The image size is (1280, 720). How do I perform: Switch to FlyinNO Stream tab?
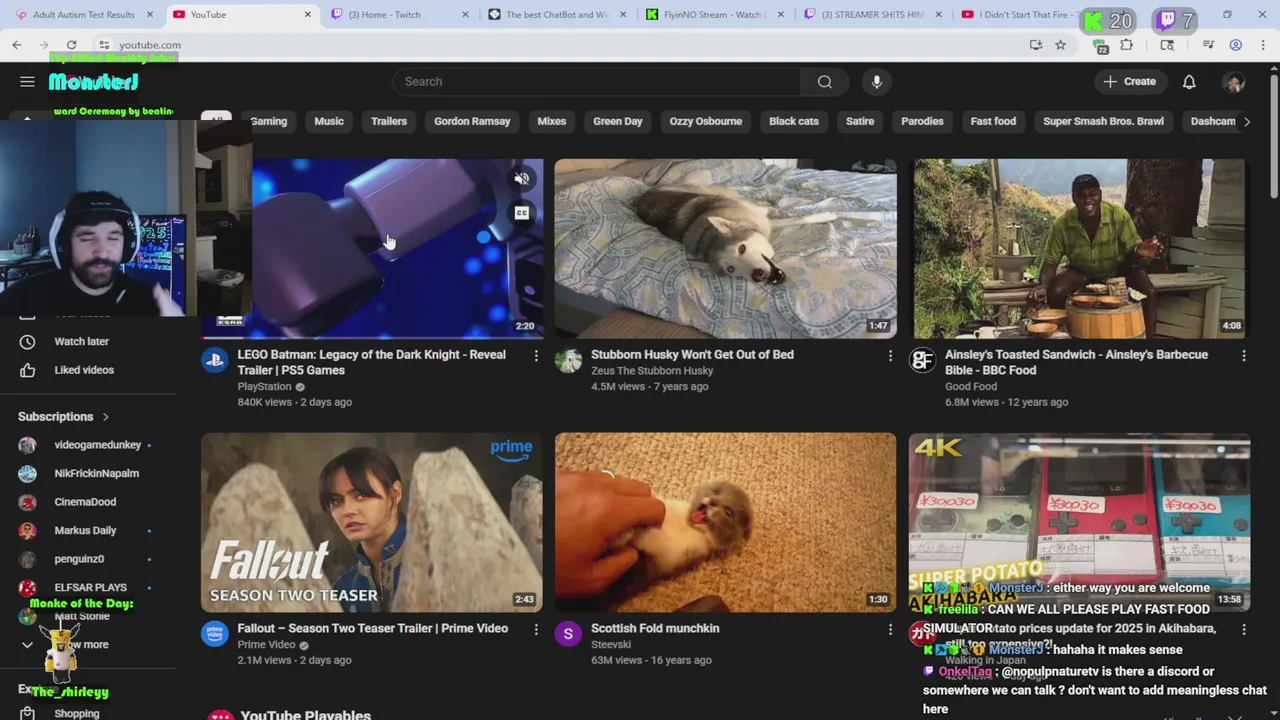tap(714, 15)
